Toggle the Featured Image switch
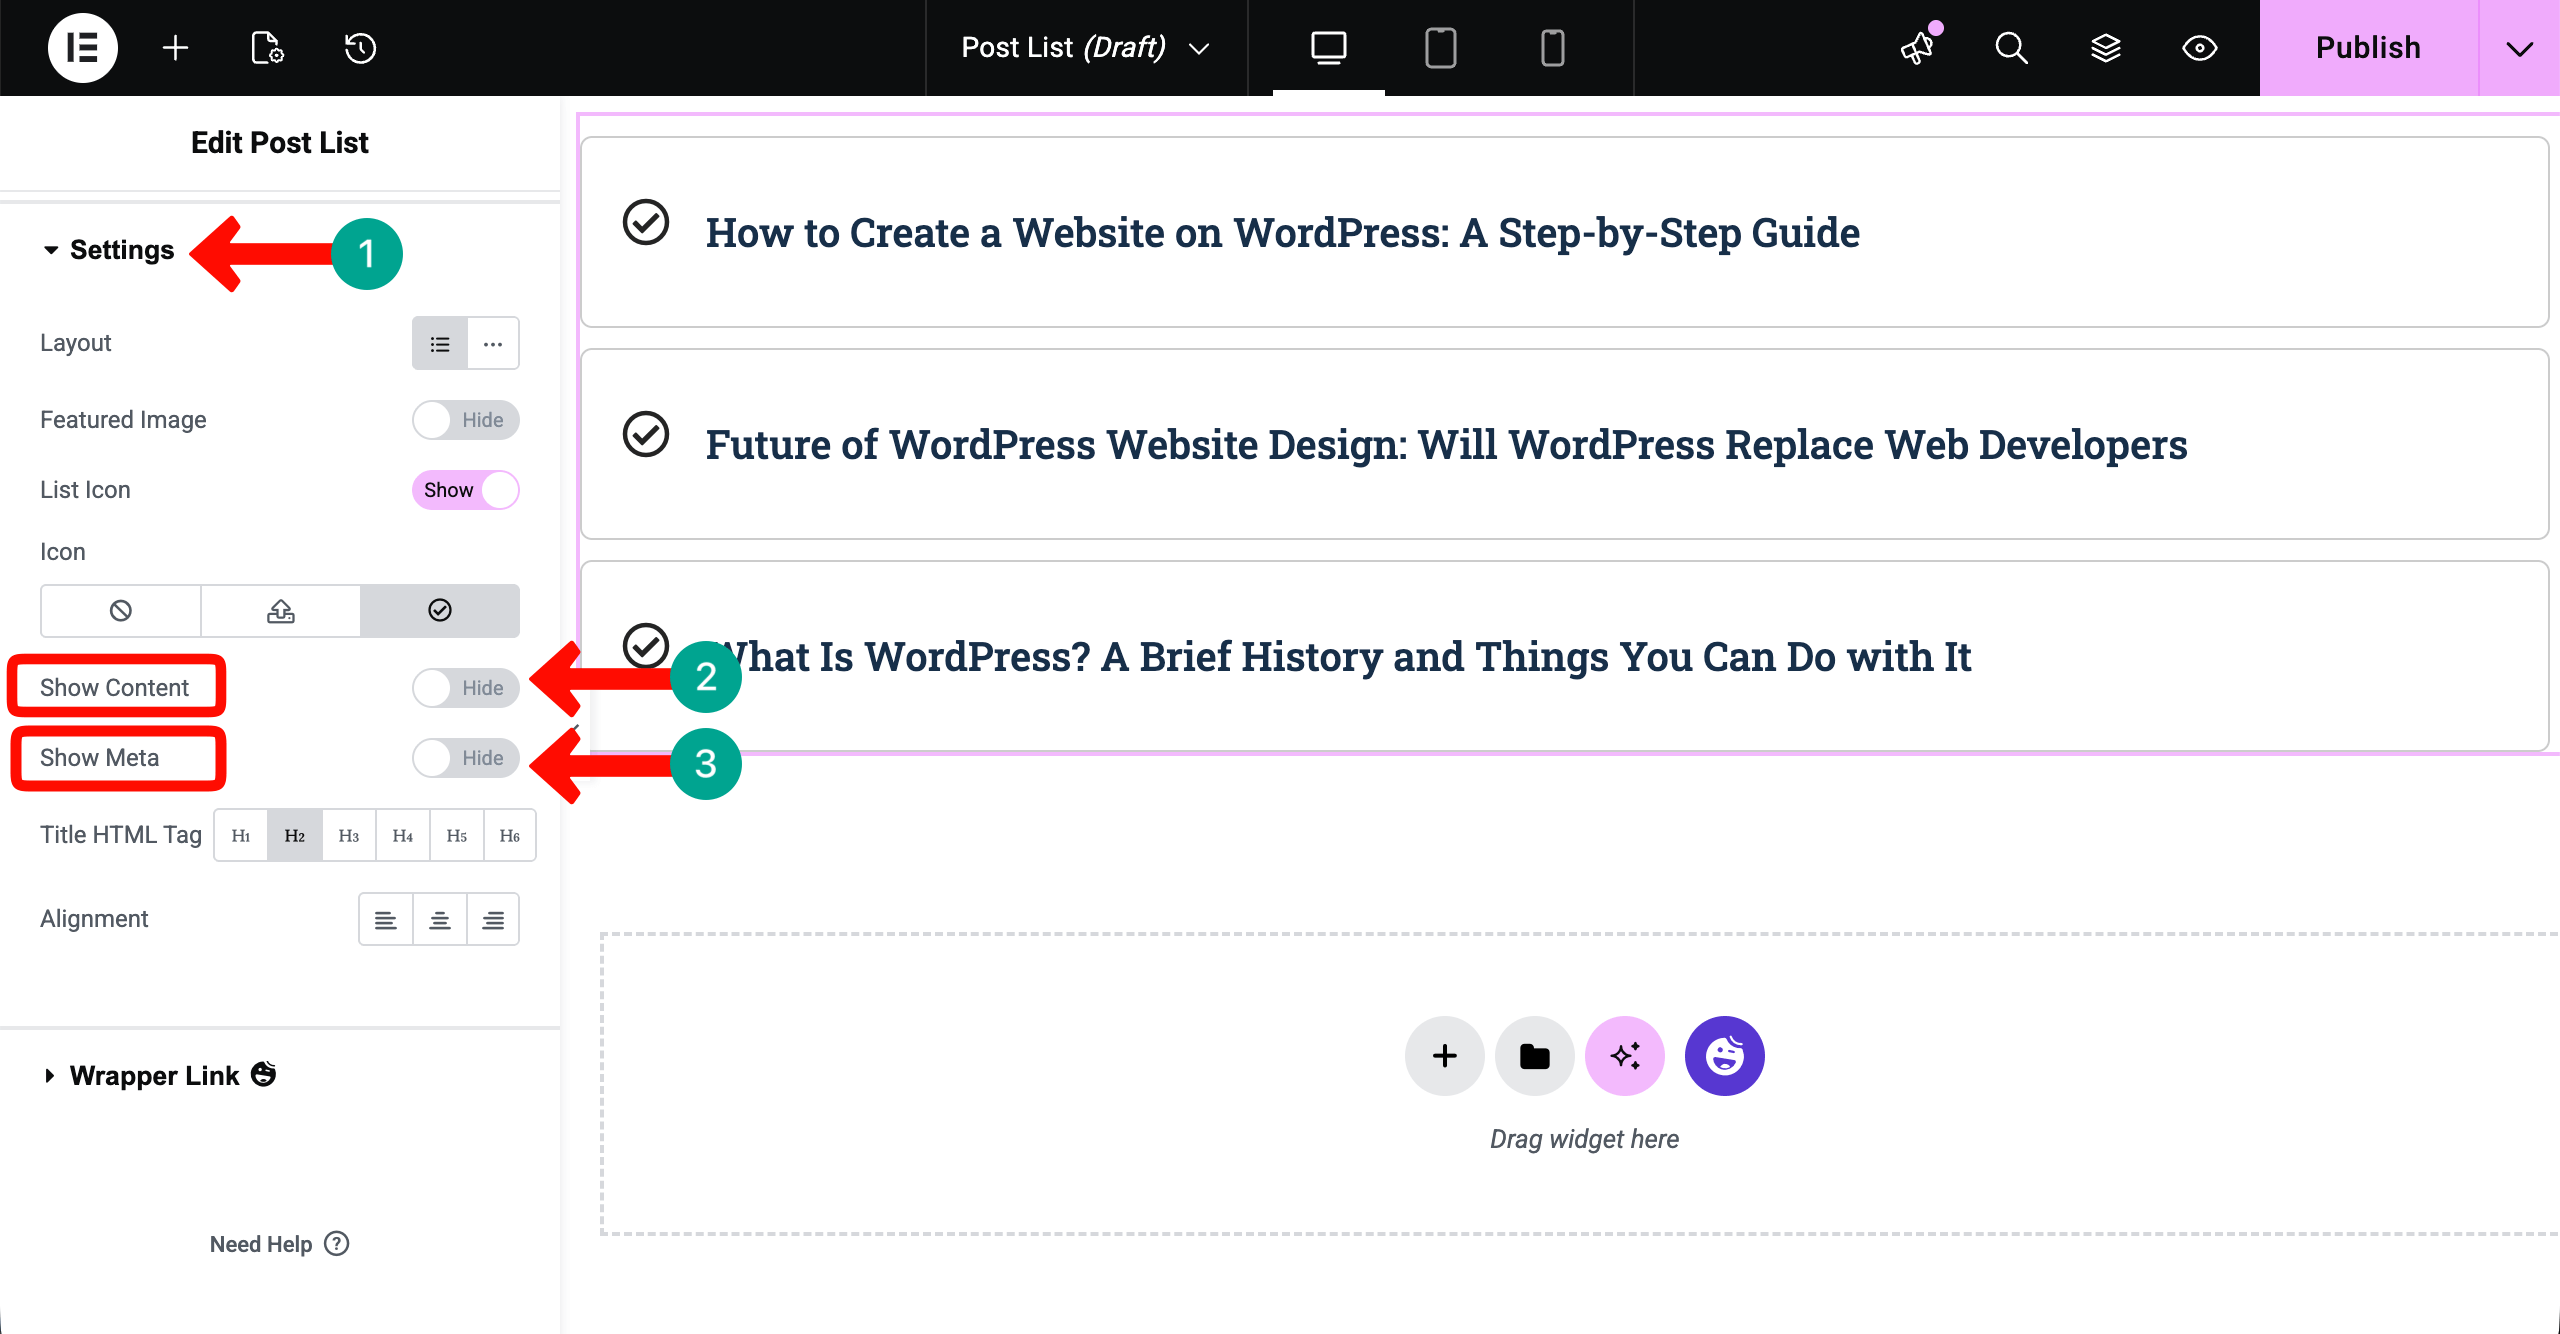Image resolution: width=2560 pixels, height=1334 pixels. click(x=466, y=420)
